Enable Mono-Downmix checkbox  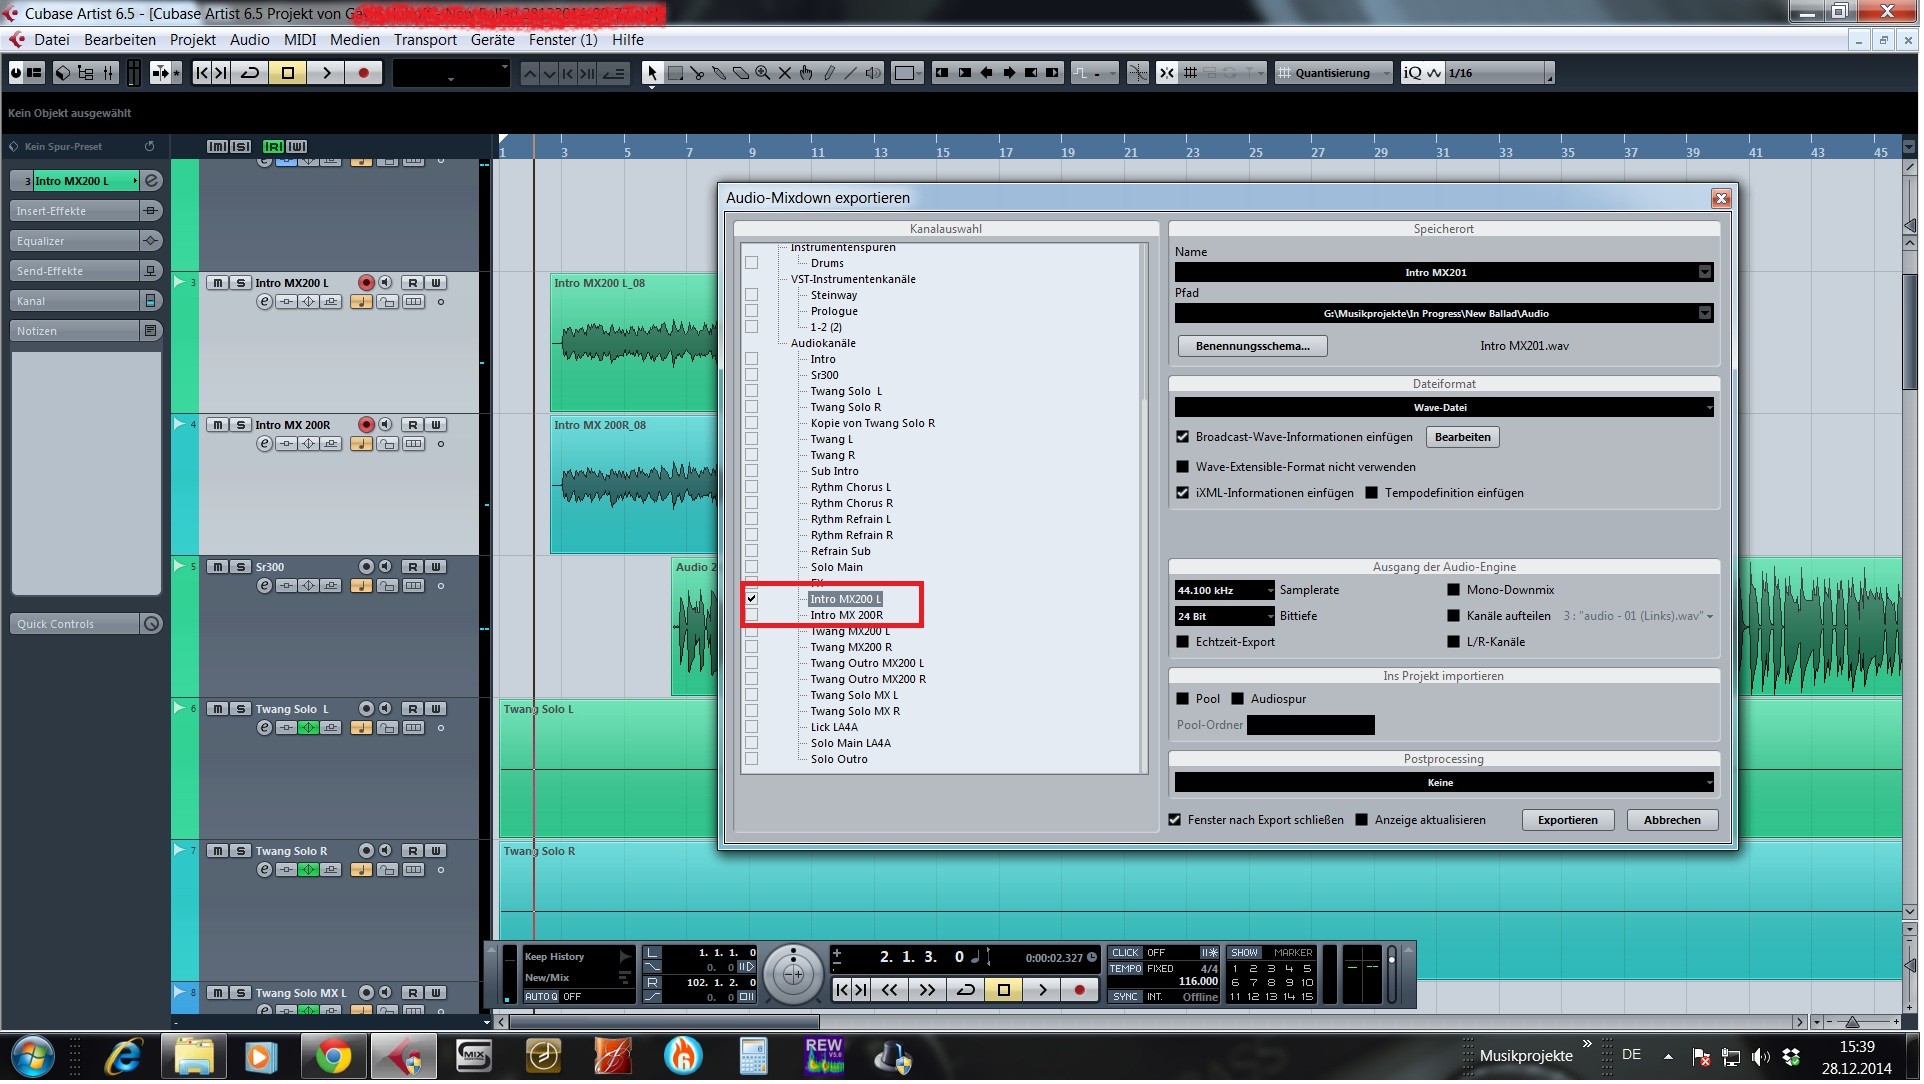click(x=1456, y=591)
